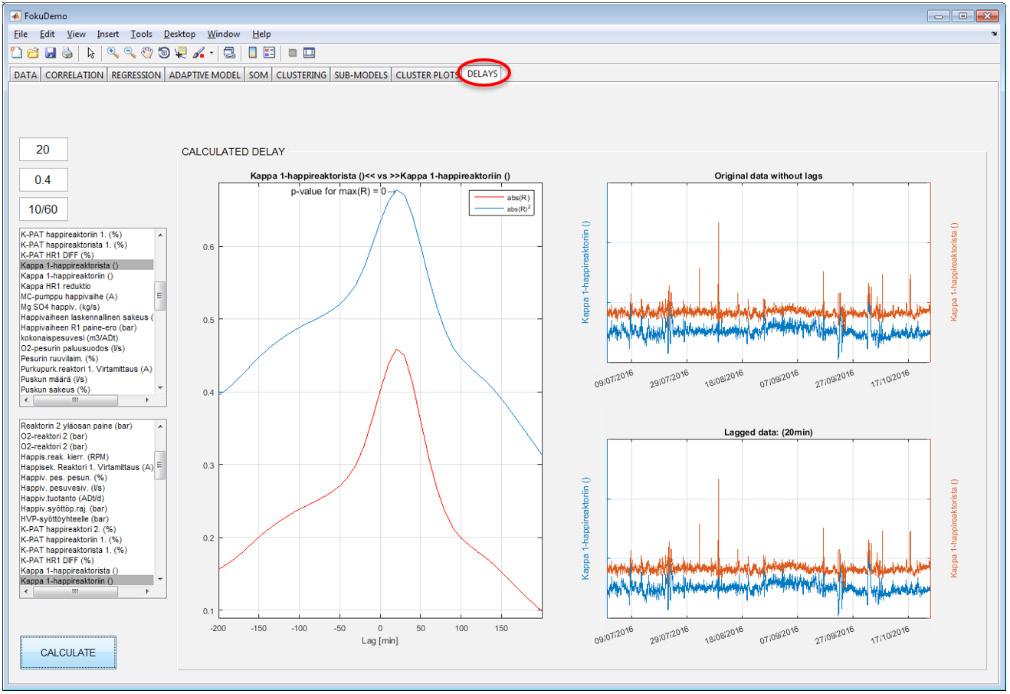Print the figure using the printer icon
This screenshot has width=1010, height=694.
(x=67, y=53)
